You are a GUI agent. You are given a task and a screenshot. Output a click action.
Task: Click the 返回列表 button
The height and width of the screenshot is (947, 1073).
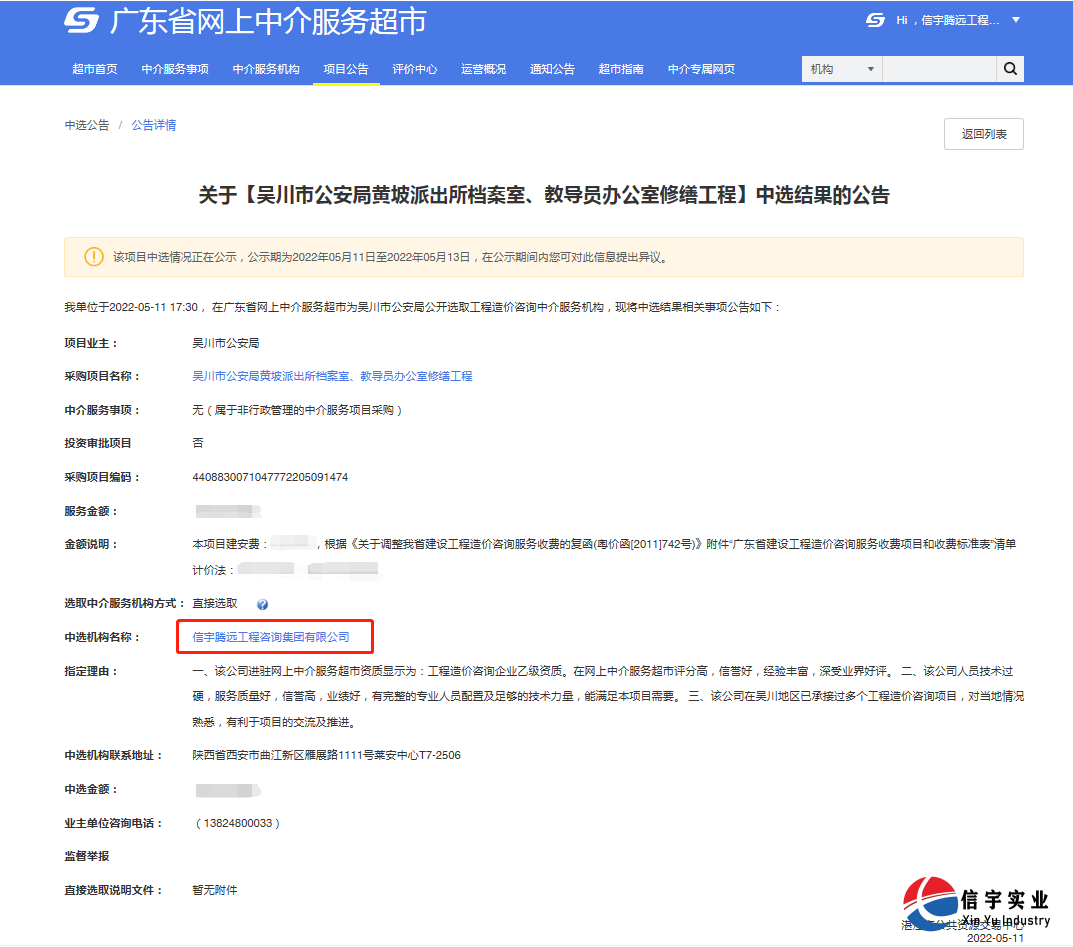tap(983, 133)
